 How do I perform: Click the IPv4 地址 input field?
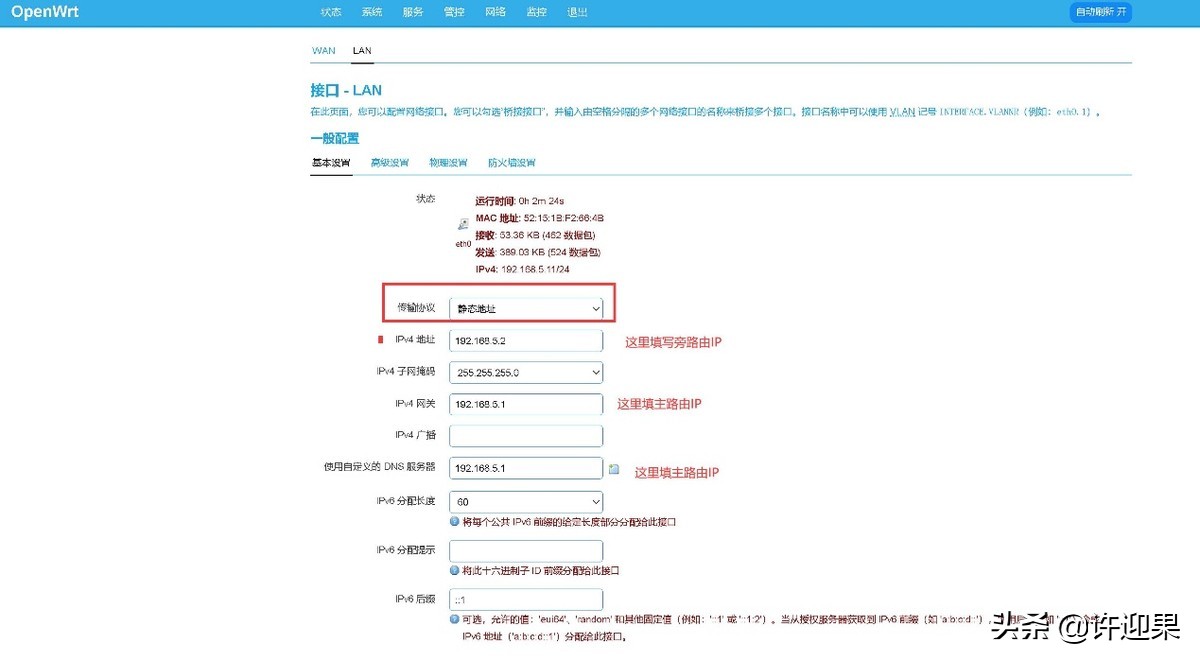(x=525, y=339)
